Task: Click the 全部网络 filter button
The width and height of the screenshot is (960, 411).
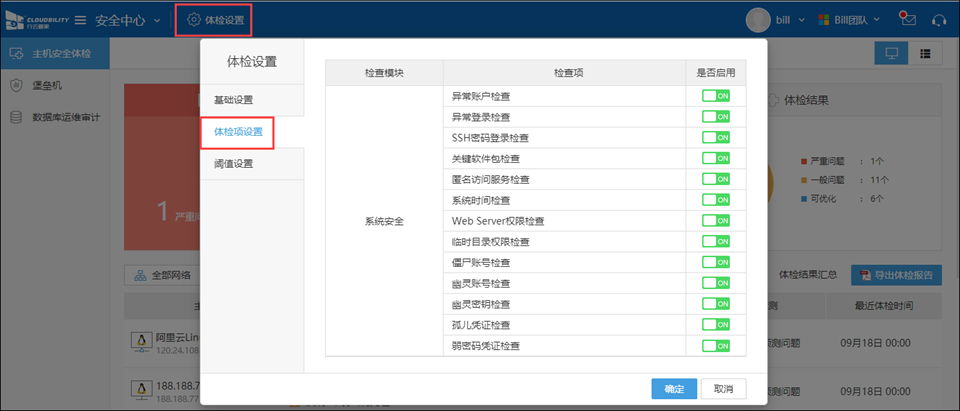Action: (163, 275)
